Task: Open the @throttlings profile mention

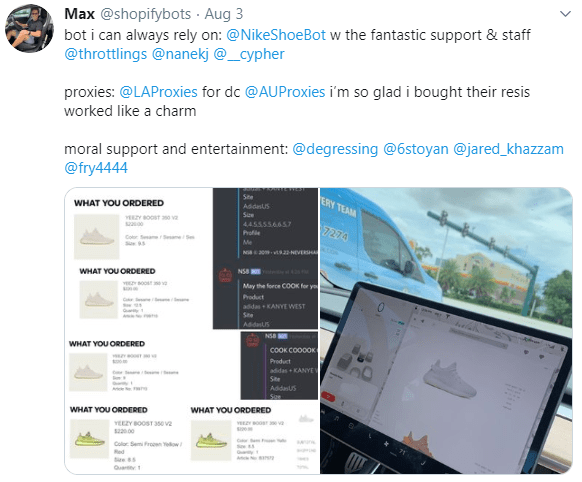Action: coord(105,54)
